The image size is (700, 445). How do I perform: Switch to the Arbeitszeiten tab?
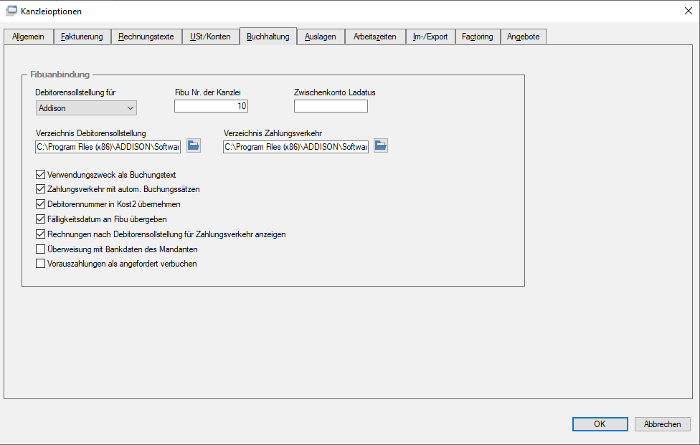[x=375, y=37]
